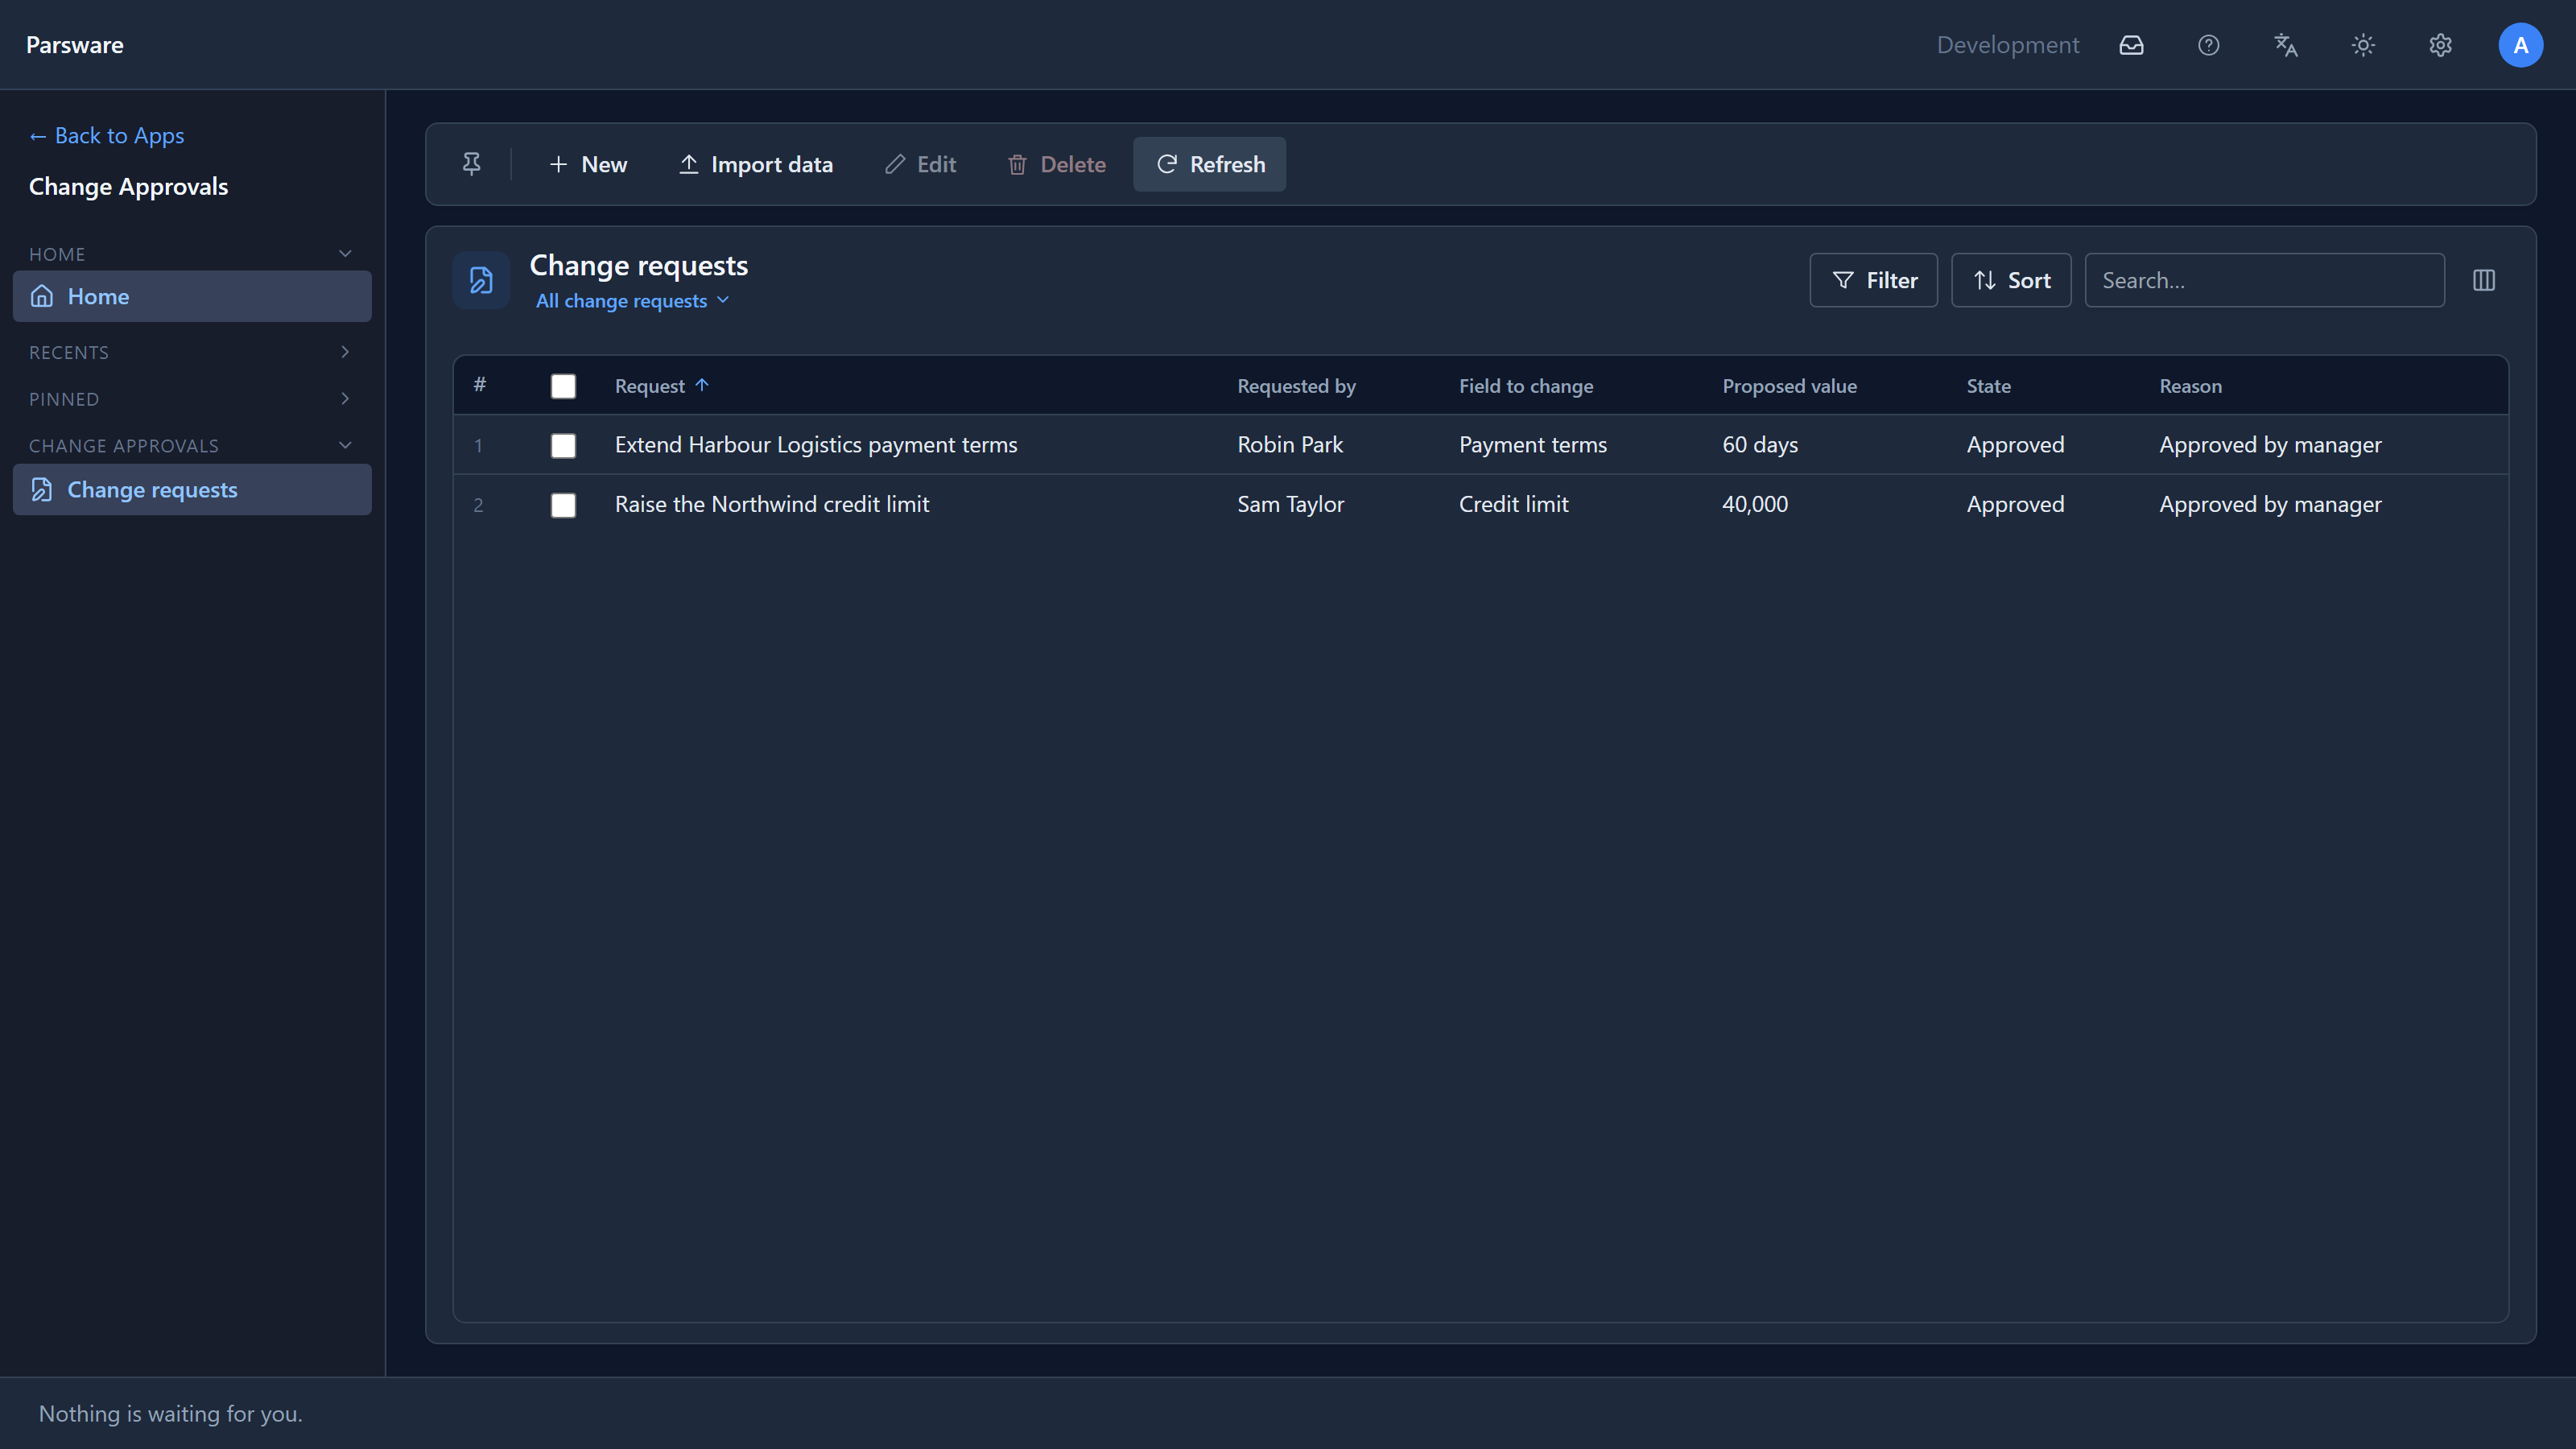Follow the Back to Apps link
Screen dimensions: 2576x1449
[106, 135]
